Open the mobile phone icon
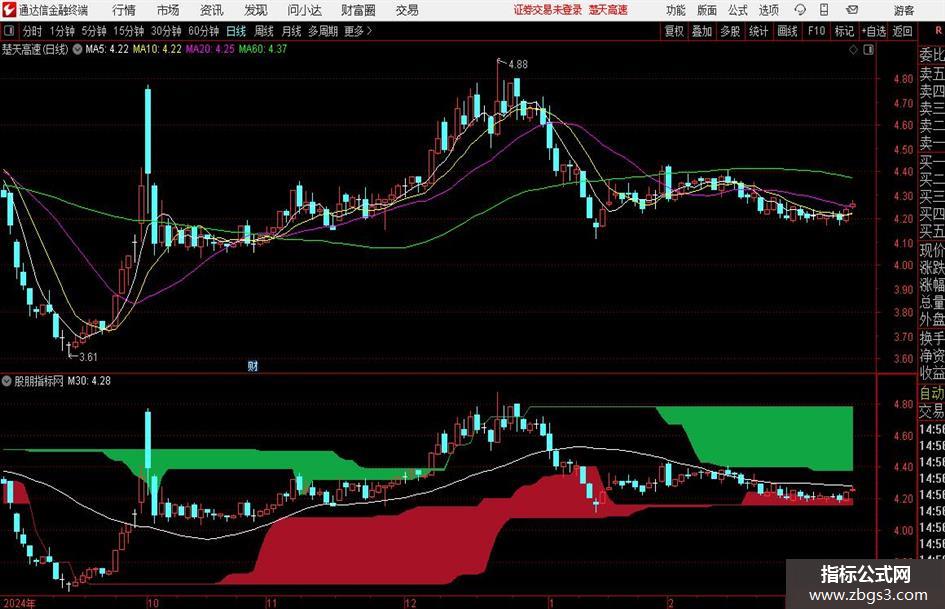The height and width of the screenshot is (609, 945). click(824, 10)
